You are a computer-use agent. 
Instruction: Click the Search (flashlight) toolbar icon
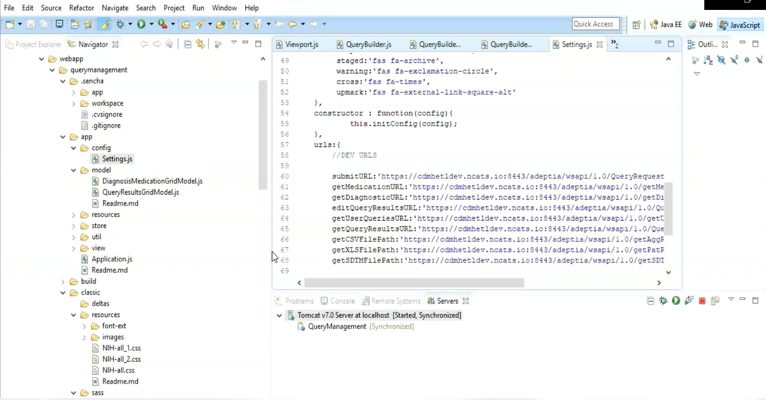click(200, 24)
